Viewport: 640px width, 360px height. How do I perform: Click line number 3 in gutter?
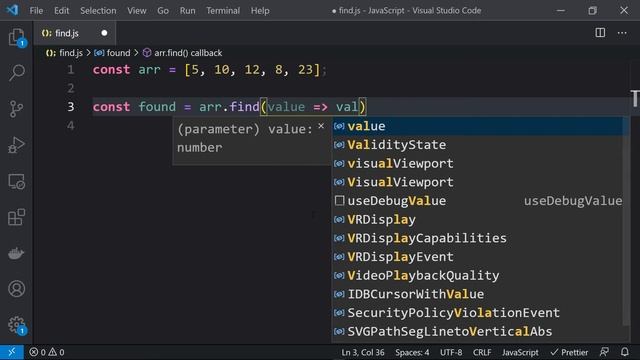[71, 107]
